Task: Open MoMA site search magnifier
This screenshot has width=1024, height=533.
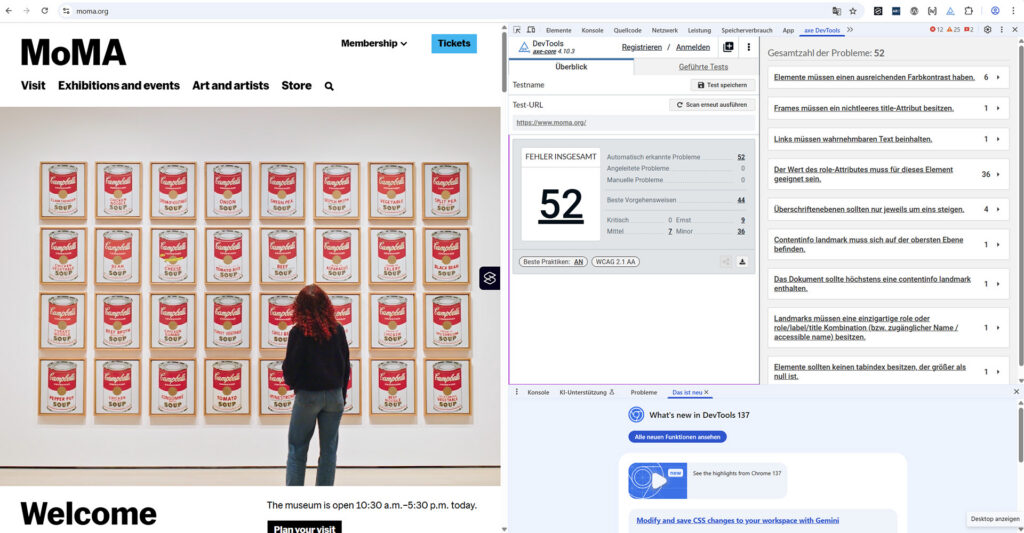Action: pos(329,86)
